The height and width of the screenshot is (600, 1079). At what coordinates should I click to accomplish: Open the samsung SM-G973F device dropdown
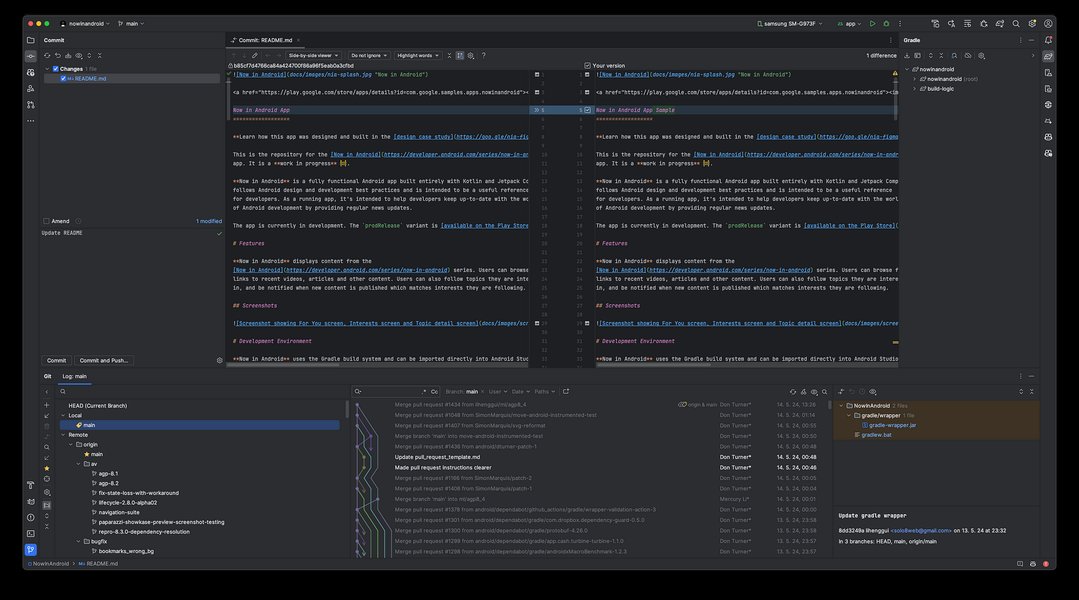[x=790, y=23]
